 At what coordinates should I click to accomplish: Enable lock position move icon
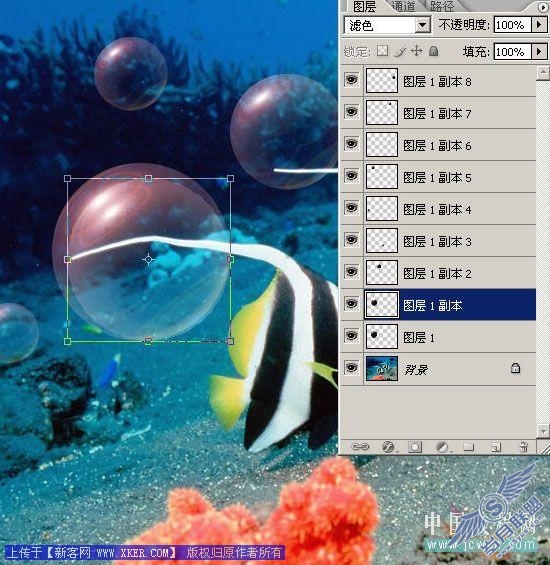[x=417, y=51]
